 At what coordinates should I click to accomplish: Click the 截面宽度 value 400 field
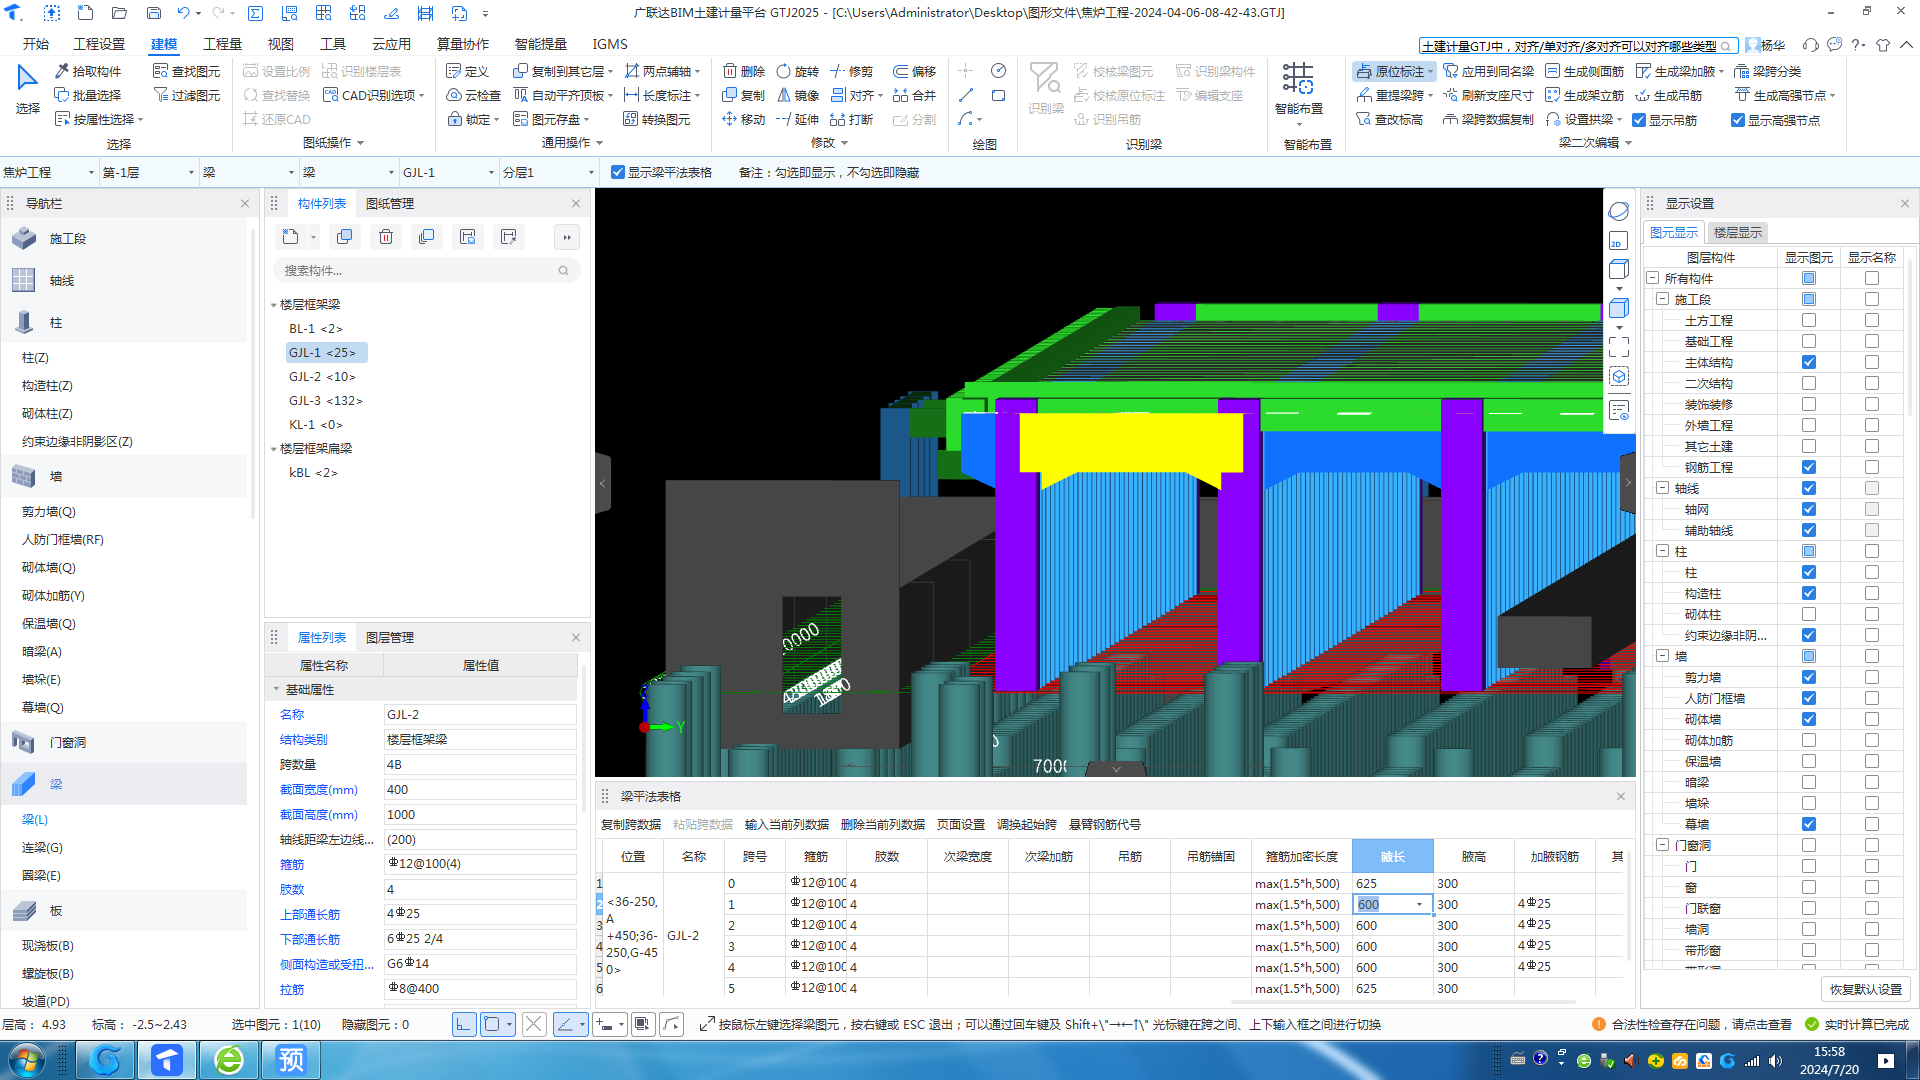(x=480, y=789)
